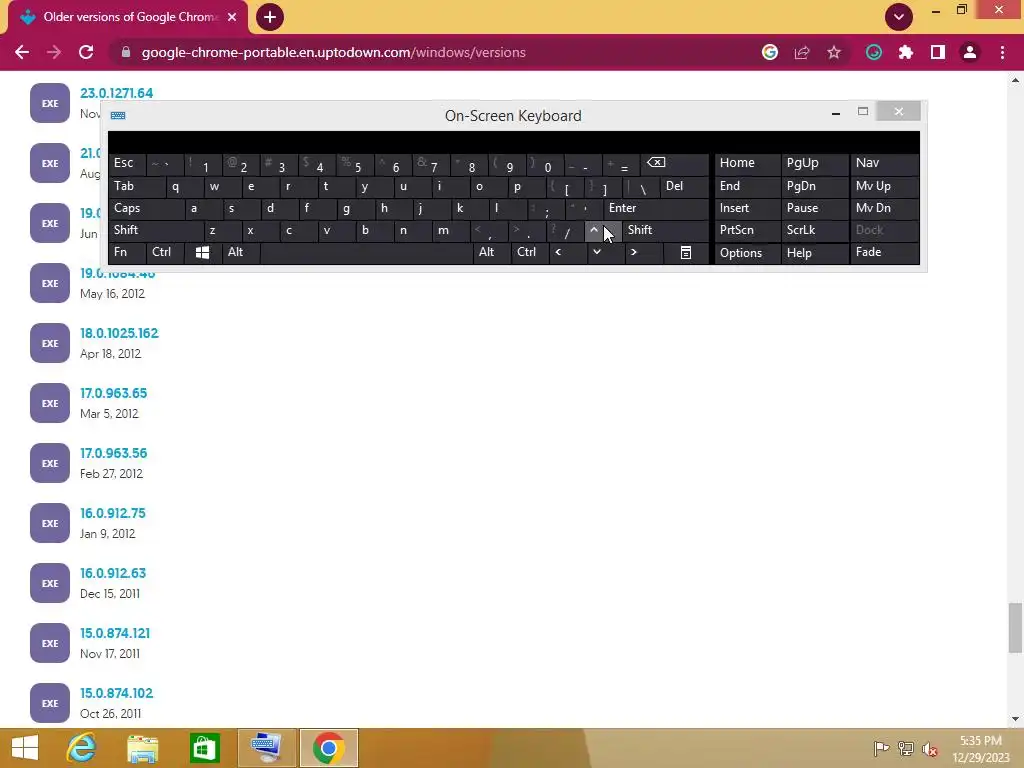This screenshot has width=1024, height=768.
Task: Open the Action Center flag icon in tray
Action: point(881,749)
